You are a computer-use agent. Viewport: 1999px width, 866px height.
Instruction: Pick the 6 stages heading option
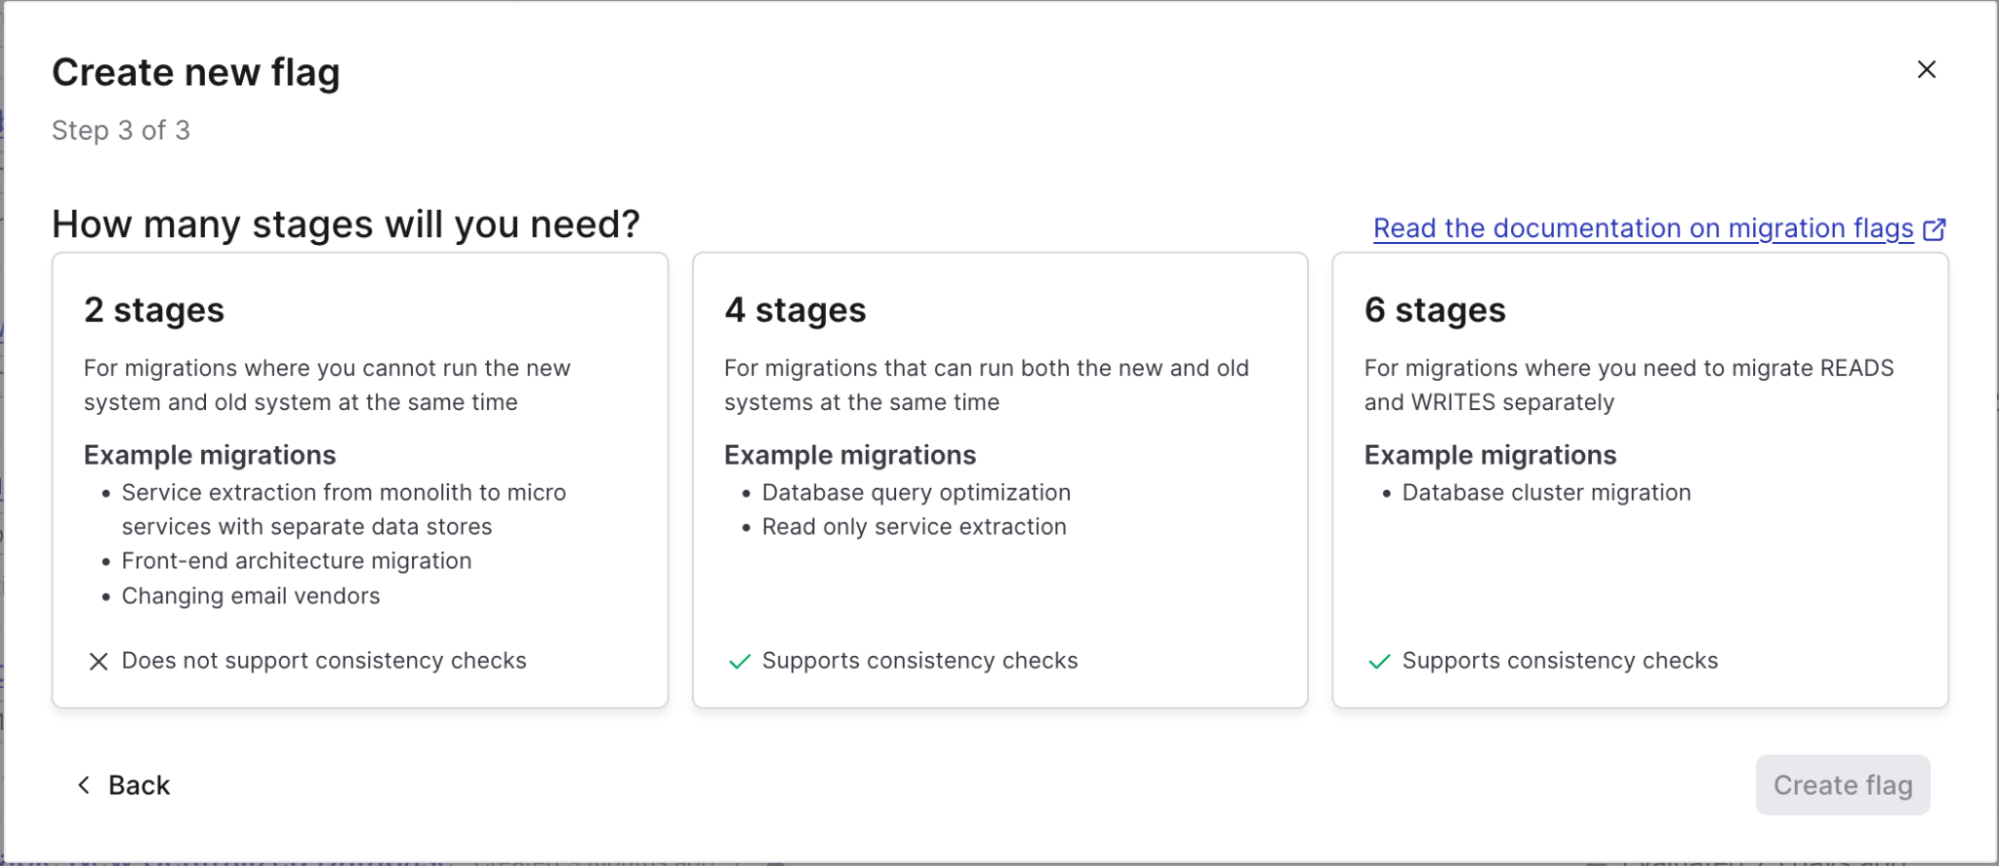tap(1434, 310)
